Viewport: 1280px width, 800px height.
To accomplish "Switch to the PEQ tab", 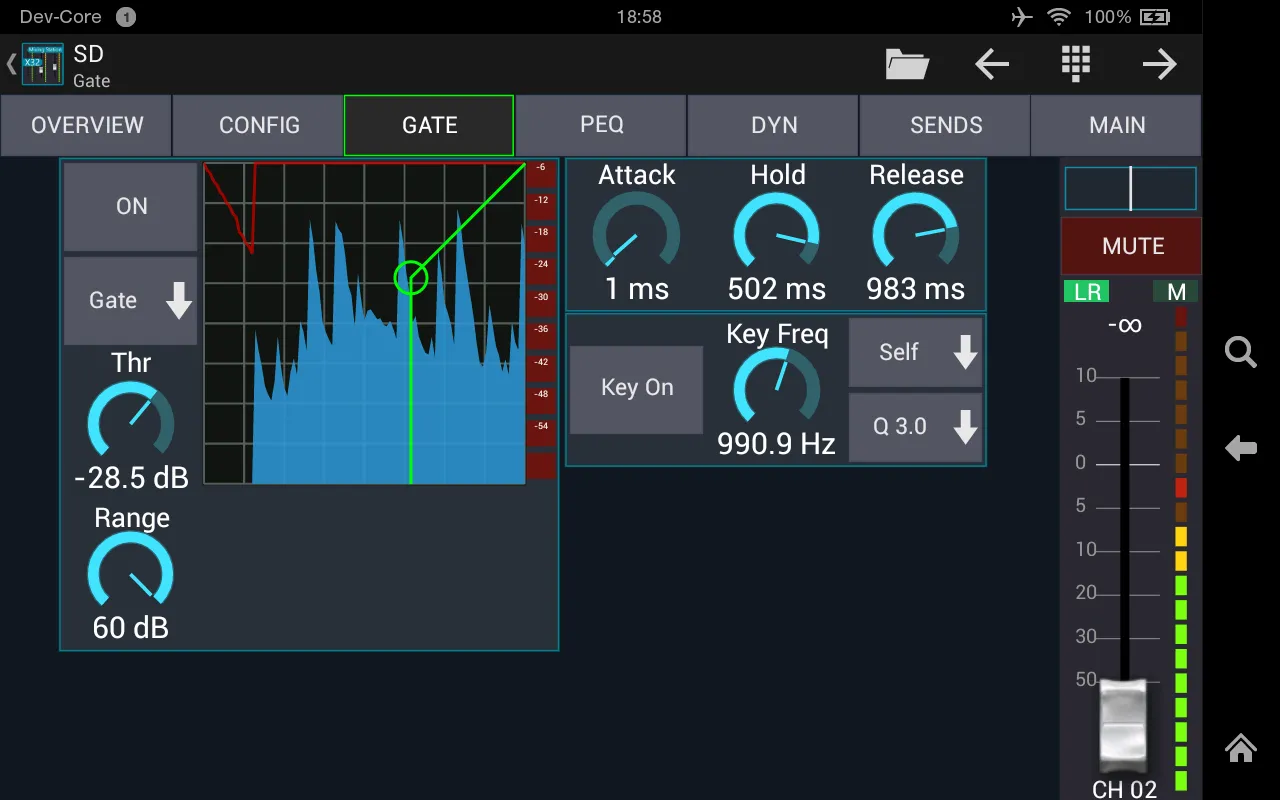I will (x=601, y=126).
